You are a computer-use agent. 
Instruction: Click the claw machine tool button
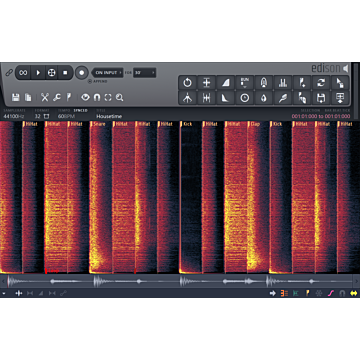(x=187, y=98)
